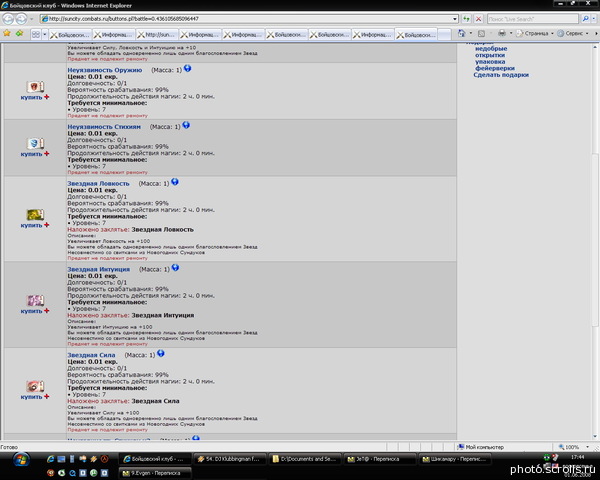The image size is (600, 480).
Task: Switch to the http://sun... tab
Action: (x=157, y=35)
